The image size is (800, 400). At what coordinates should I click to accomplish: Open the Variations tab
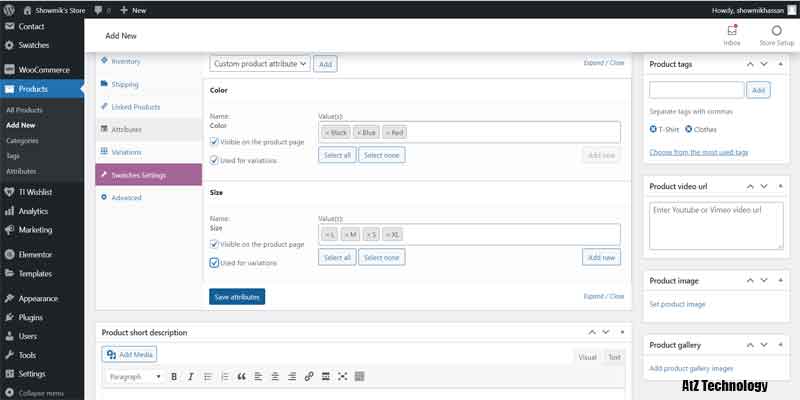point(127,152)
